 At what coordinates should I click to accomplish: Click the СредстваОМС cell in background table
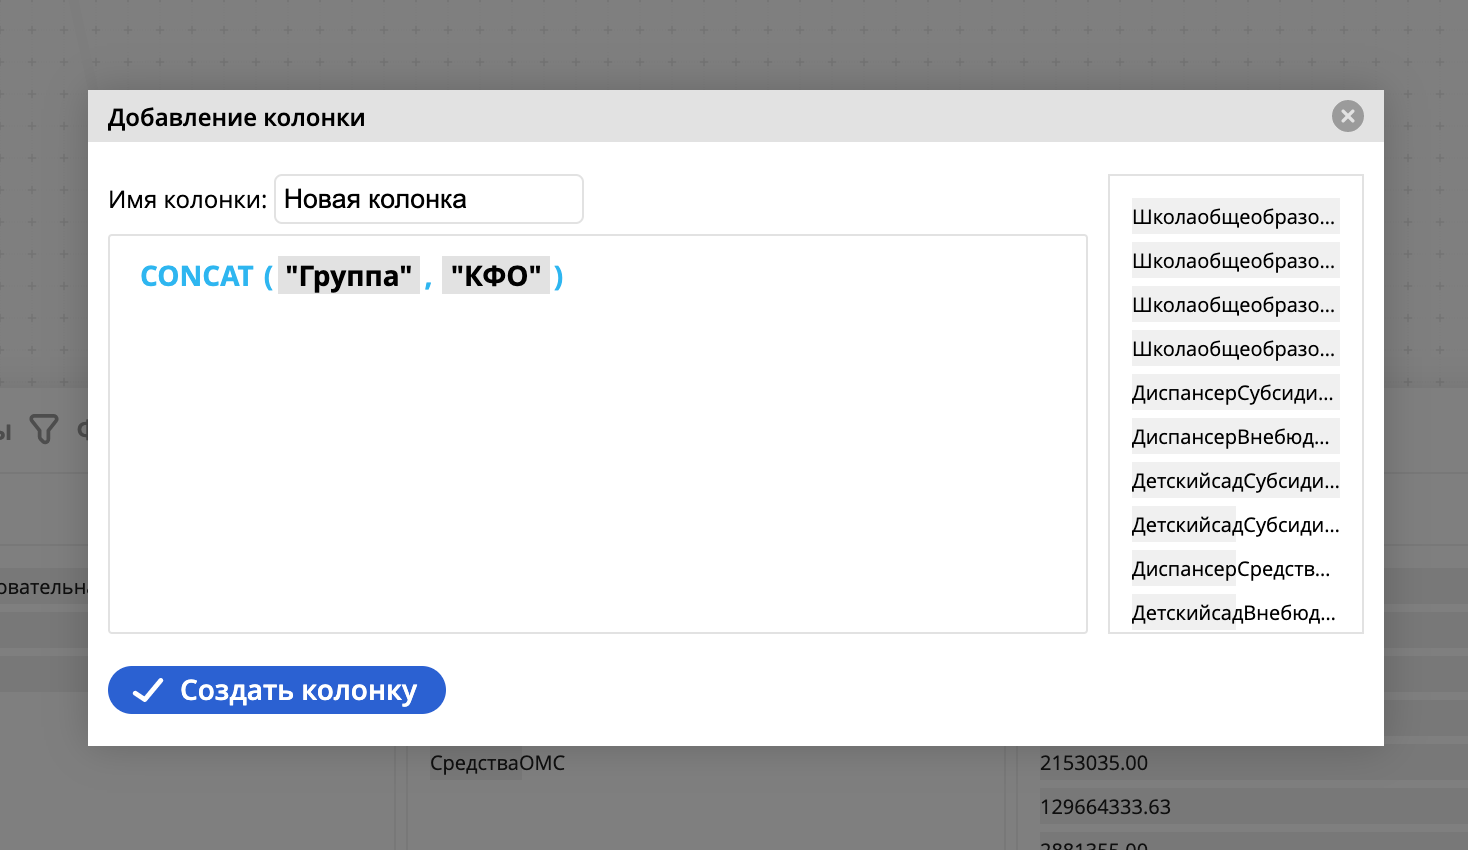(497, 763)
